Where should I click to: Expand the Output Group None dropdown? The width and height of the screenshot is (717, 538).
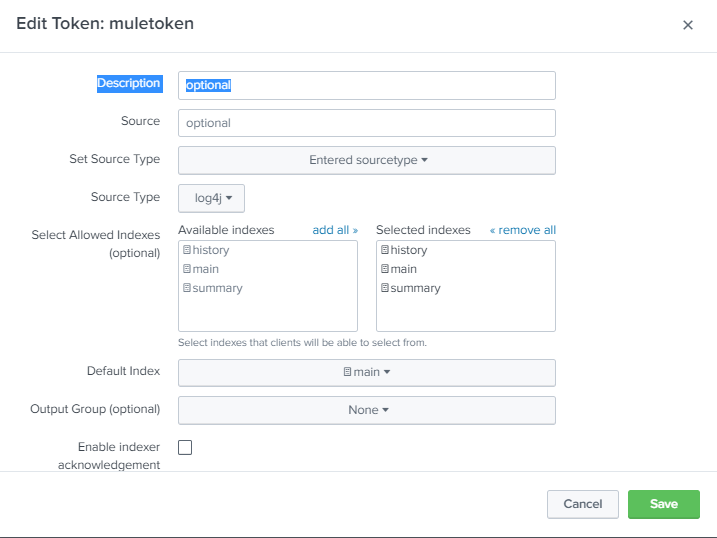pos(366,410)
